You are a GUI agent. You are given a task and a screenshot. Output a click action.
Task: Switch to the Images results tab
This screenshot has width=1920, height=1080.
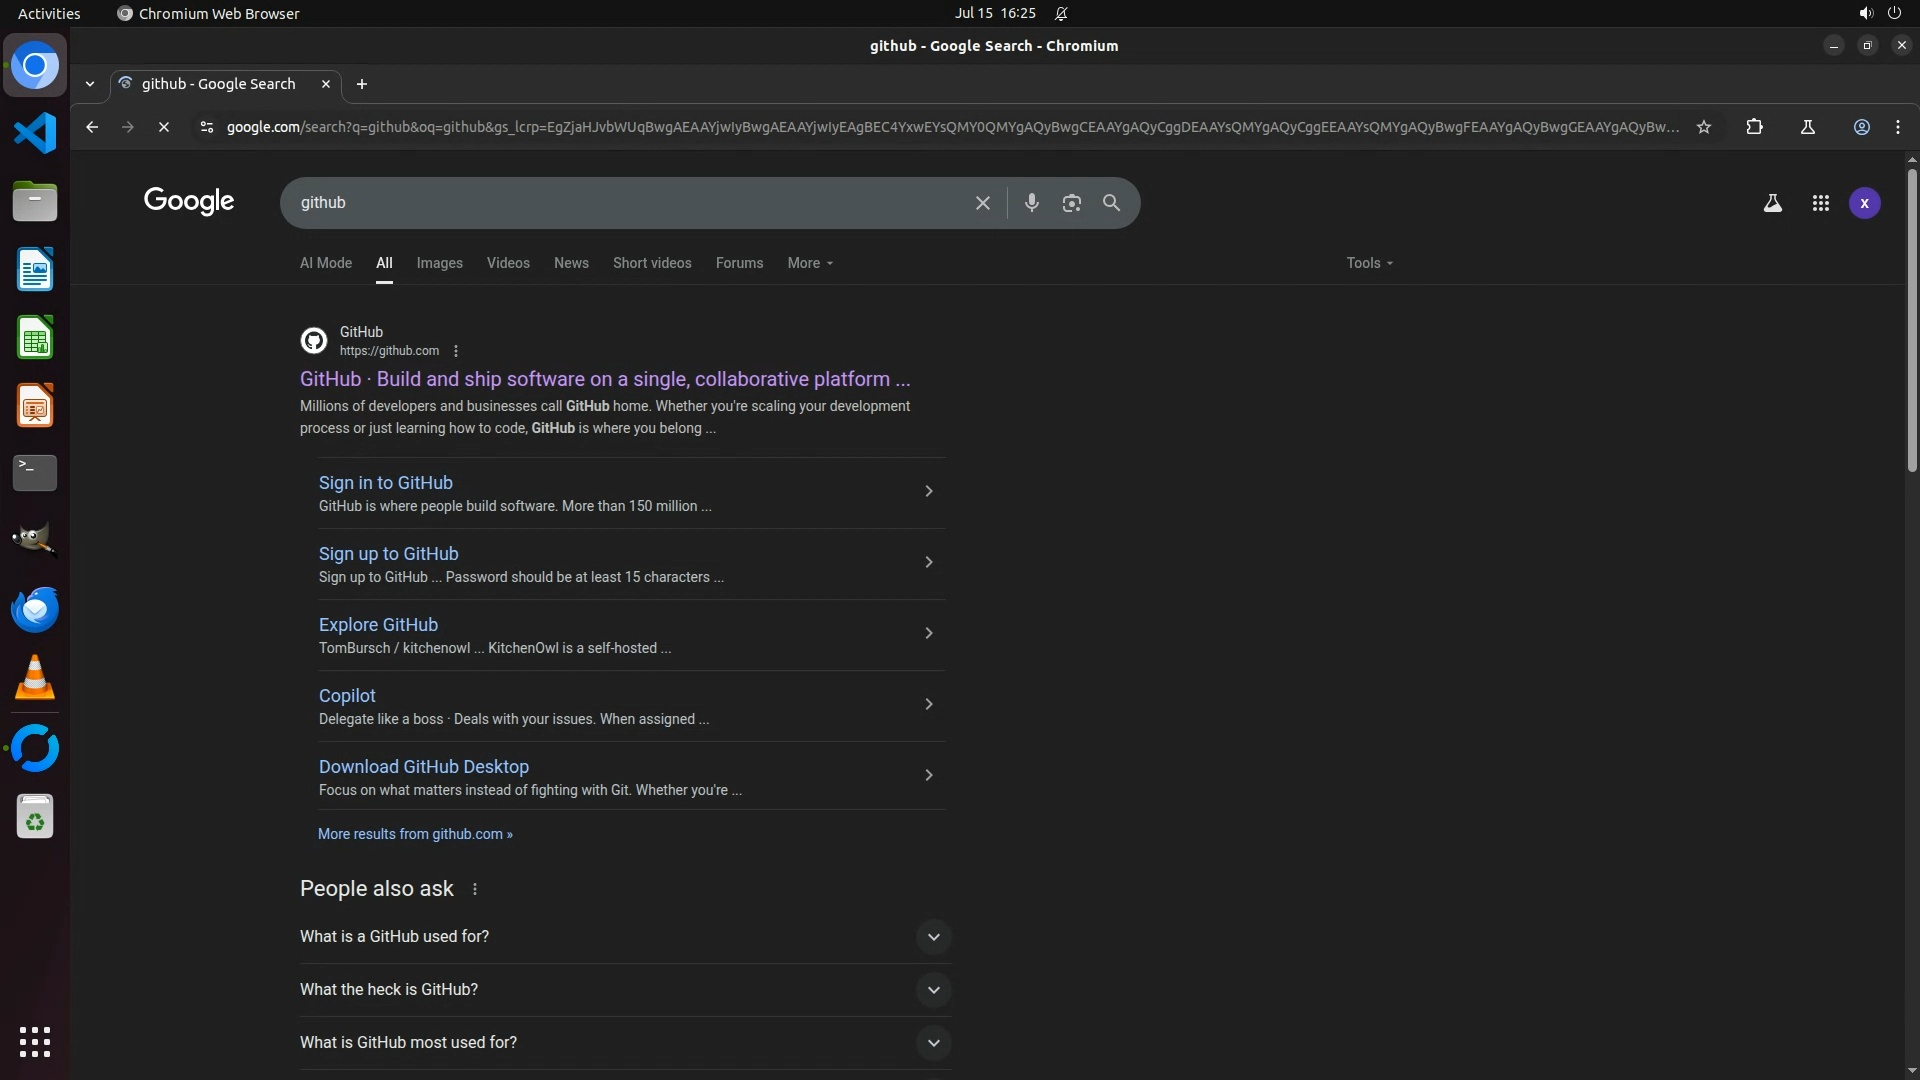(439, 263)
